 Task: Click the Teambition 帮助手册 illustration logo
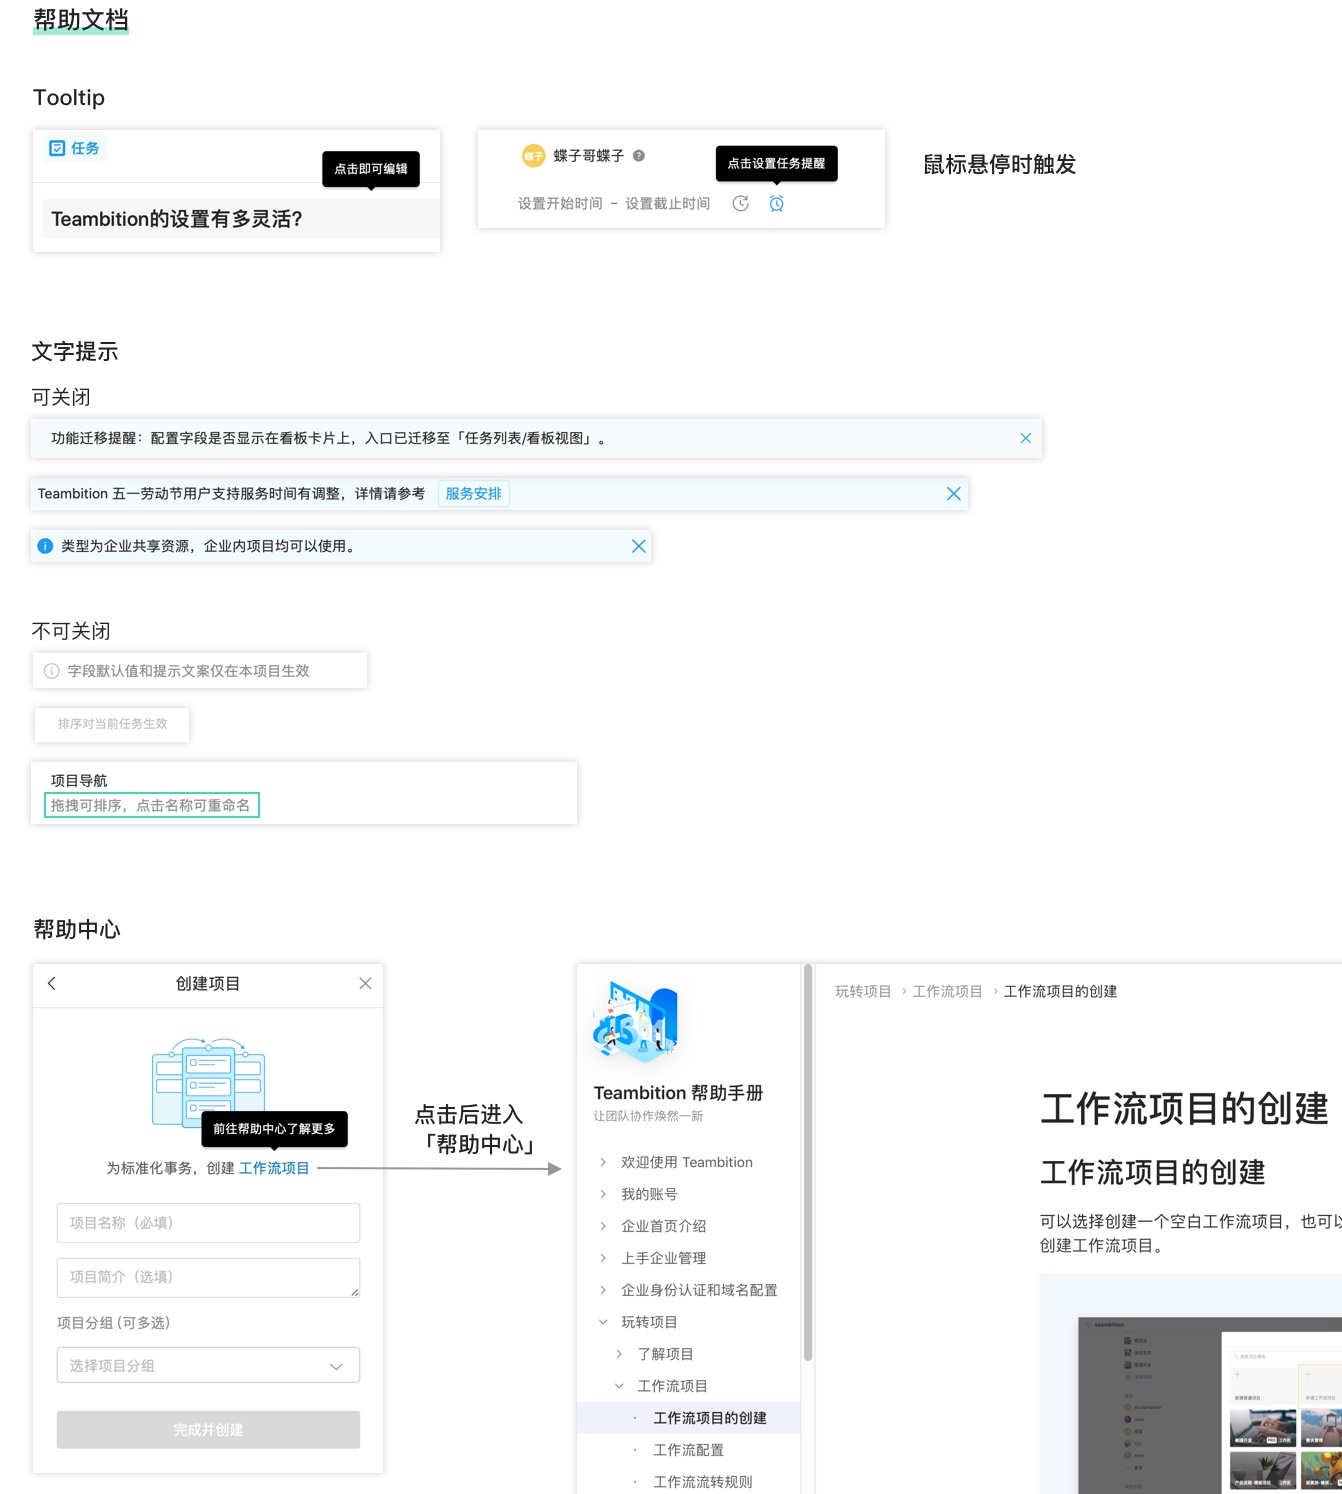pyautogui.click(x=636, y=1021)
